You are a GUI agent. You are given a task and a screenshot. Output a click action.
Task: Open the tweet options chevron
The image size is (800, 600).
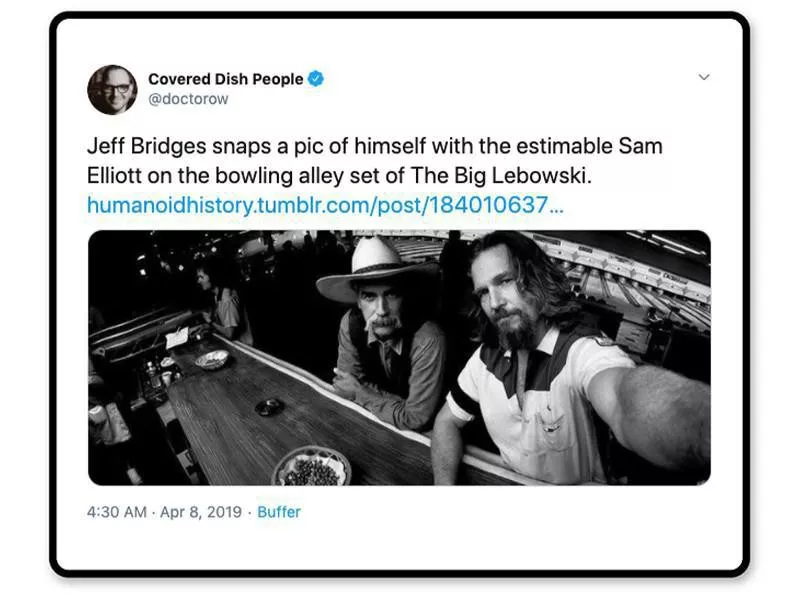703,78
